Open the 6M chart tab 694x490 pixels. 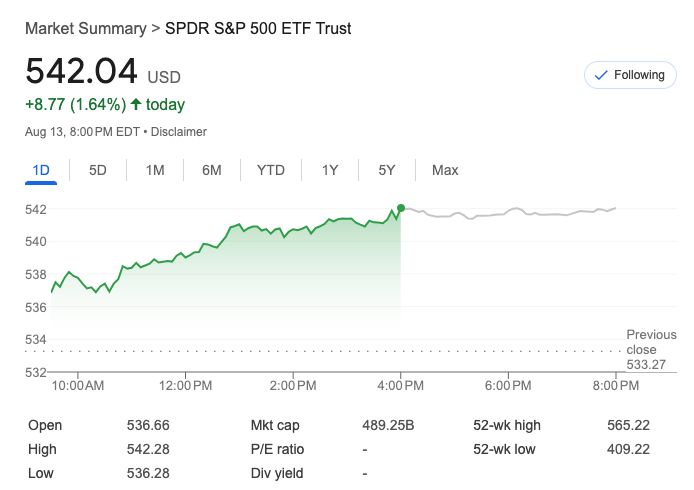pyautogui.click(x=212, y=170)
